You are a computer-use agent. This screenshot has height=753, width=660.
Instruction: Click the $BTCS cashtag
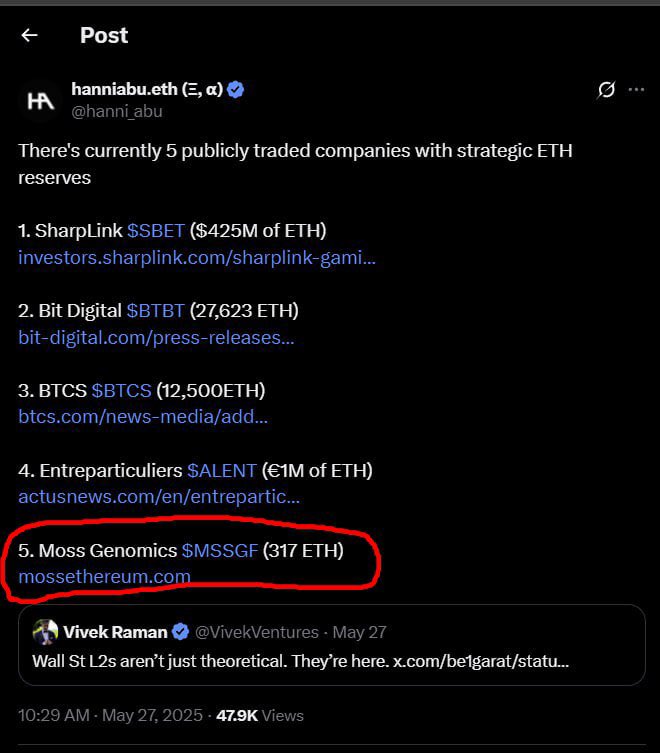click(x=122, y=391)
